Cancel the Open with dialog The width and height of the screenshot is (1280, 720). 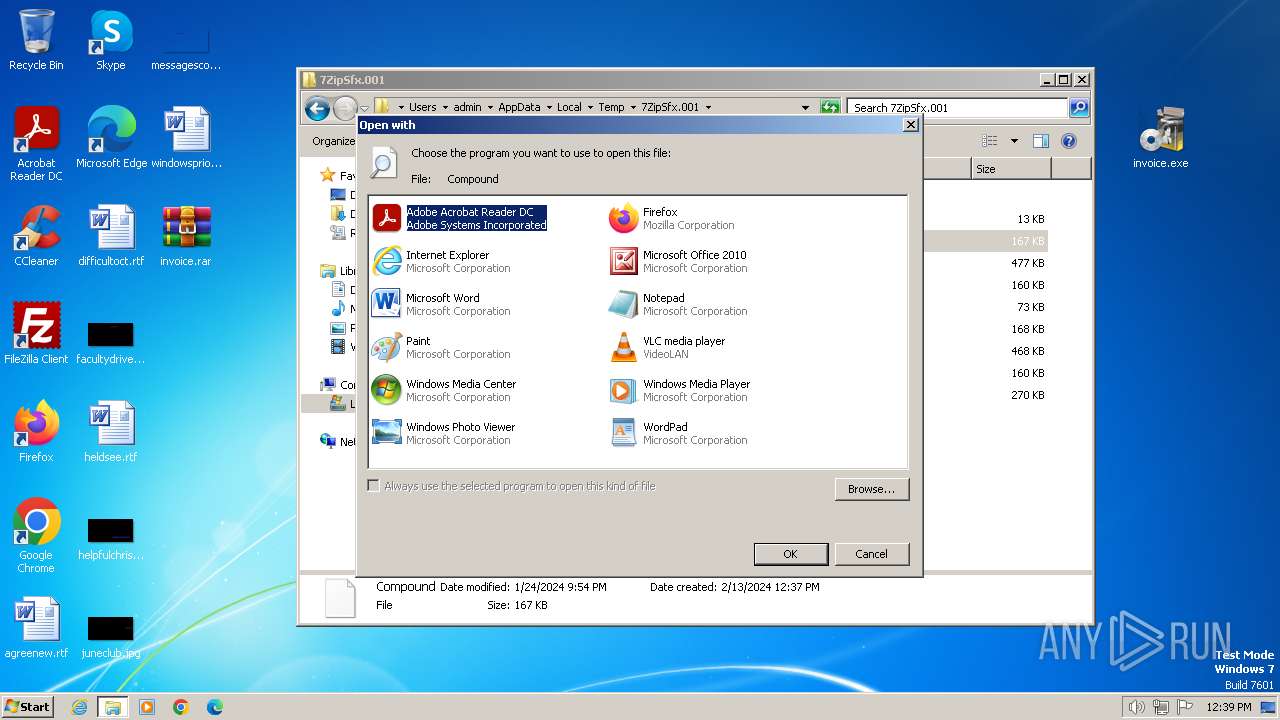coord(871,554)
